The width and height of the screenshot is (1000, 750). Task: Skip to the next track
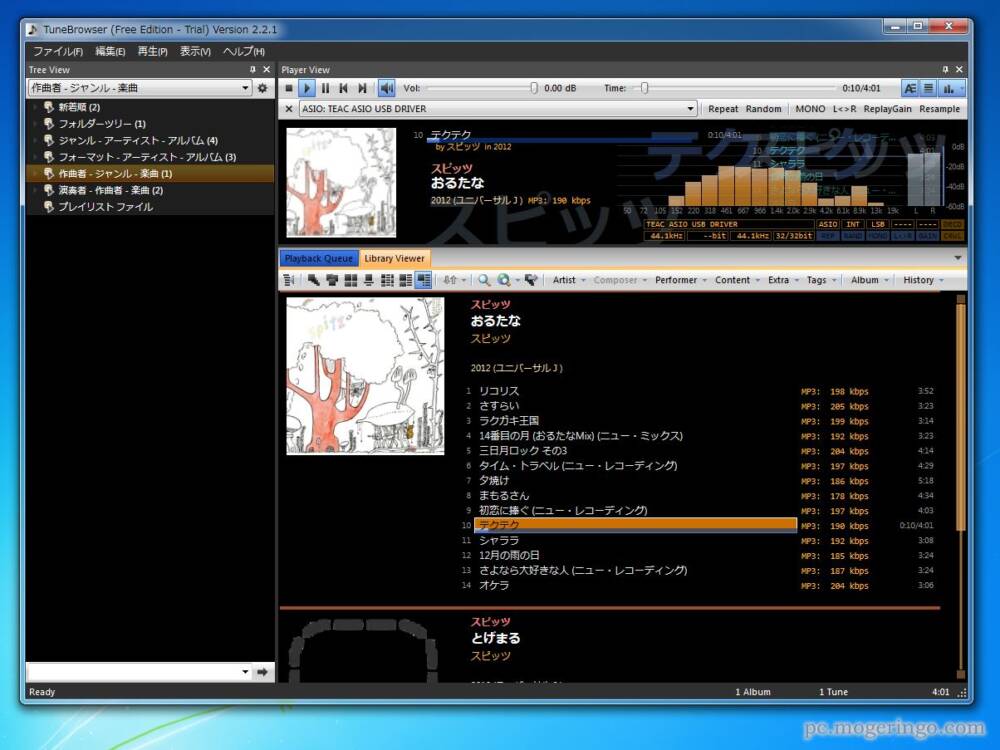coord(362,88)
